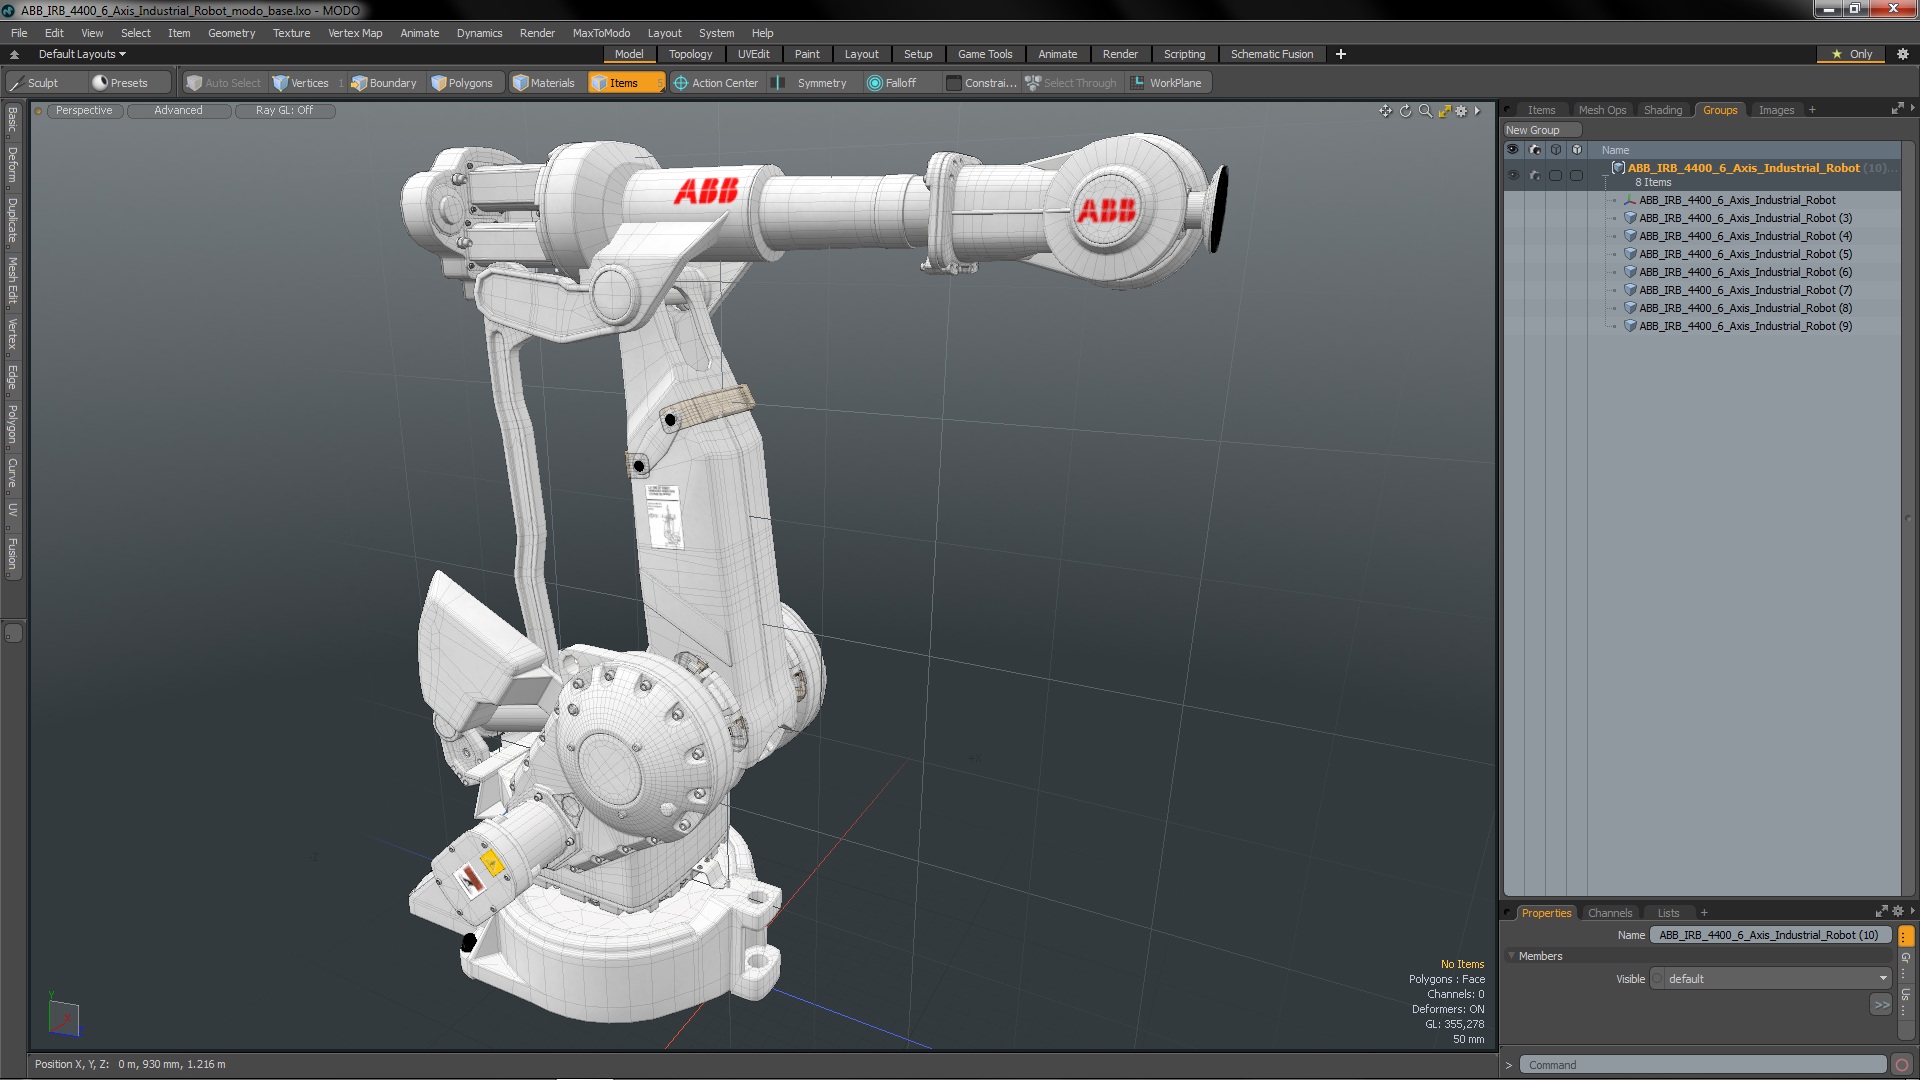1920x1080 pixels.
Task: Toggle Select Through mode
Action: pos(1071,83)
